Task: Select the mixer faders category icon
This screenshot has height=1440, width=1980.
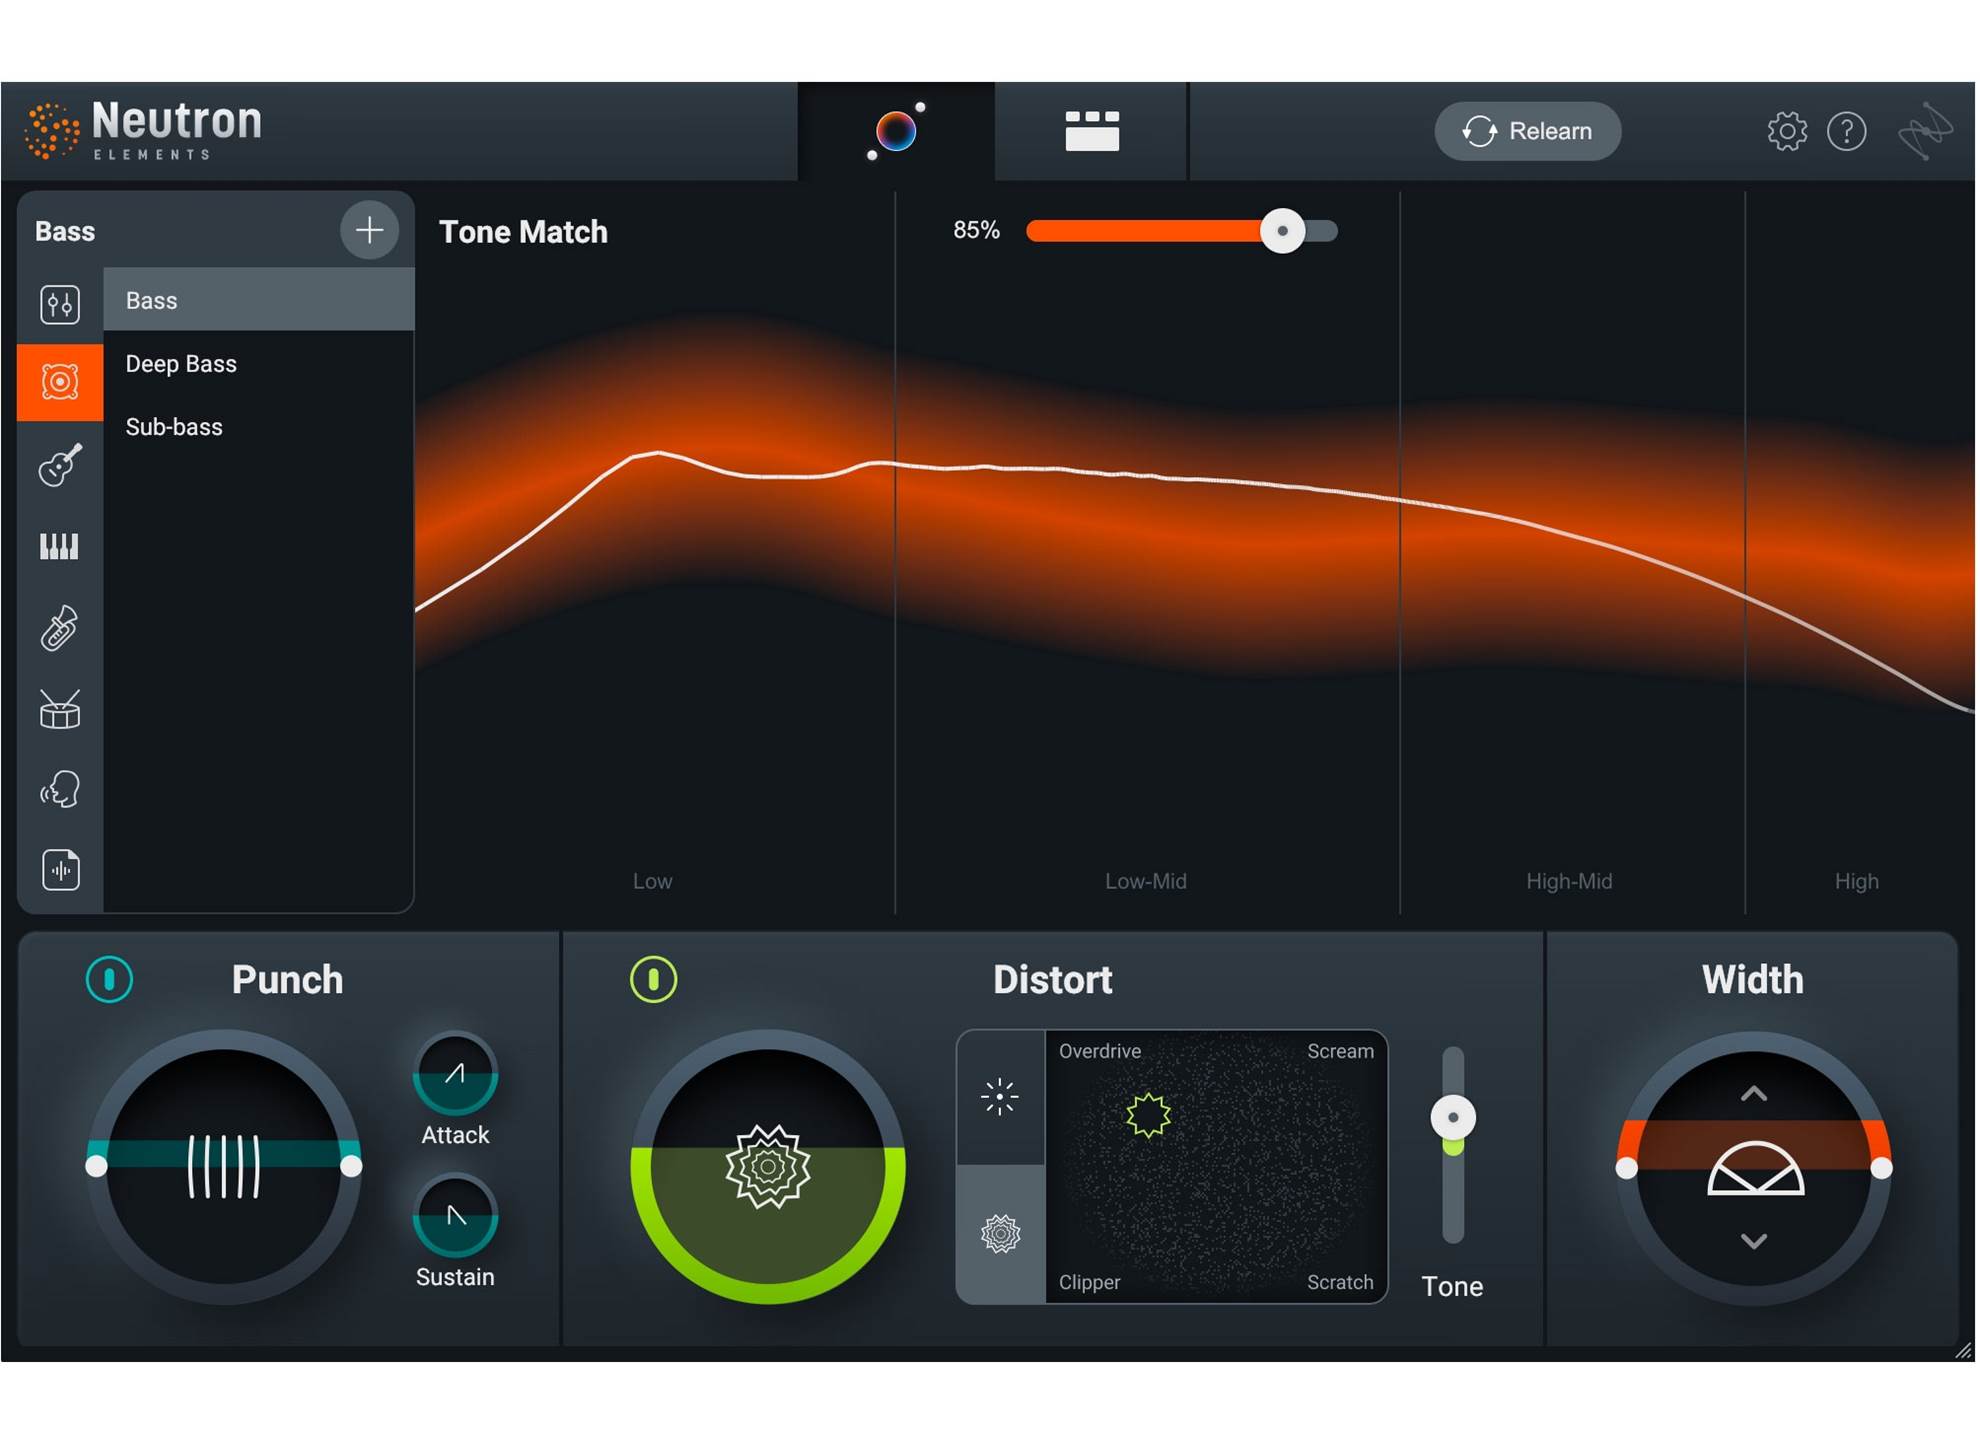Action: pyautogui.click(x=60, y=304)
